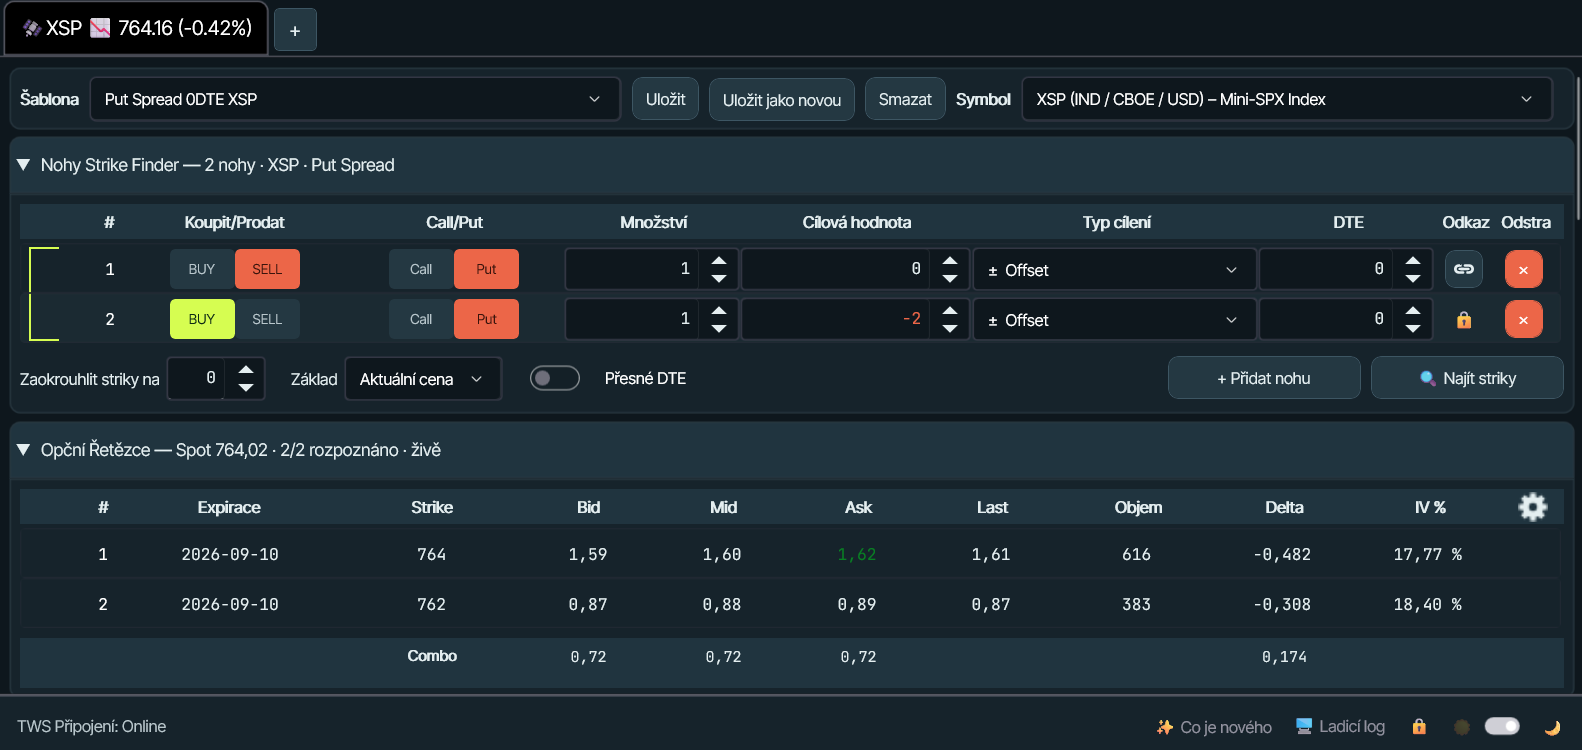
Task: Open the Typ cílení dropdown for leg 1
Action: 1114,269
